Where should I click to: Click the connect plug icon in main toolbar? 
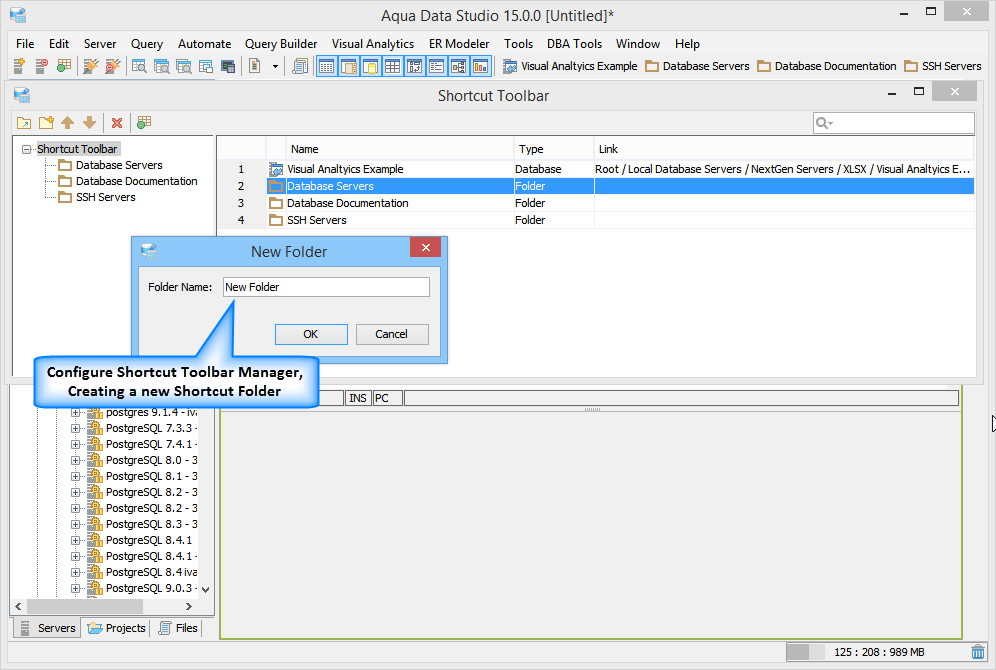[x=91, y=65]
